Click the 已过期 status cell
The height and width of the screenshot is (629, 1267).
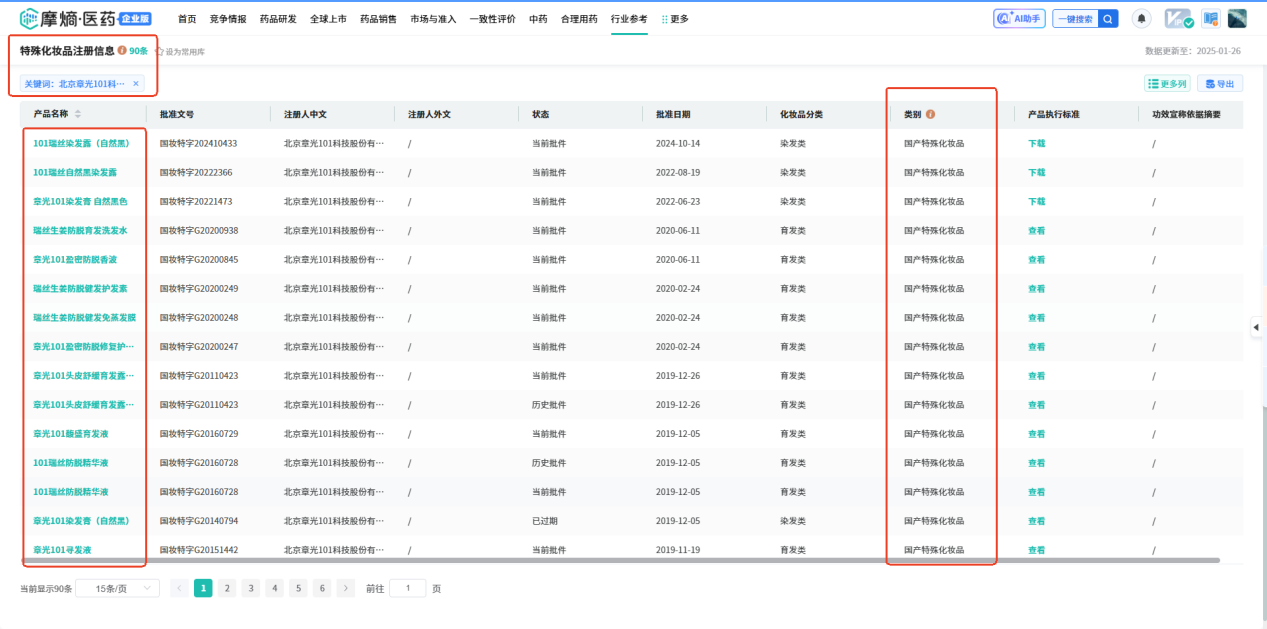coord(545,521)
